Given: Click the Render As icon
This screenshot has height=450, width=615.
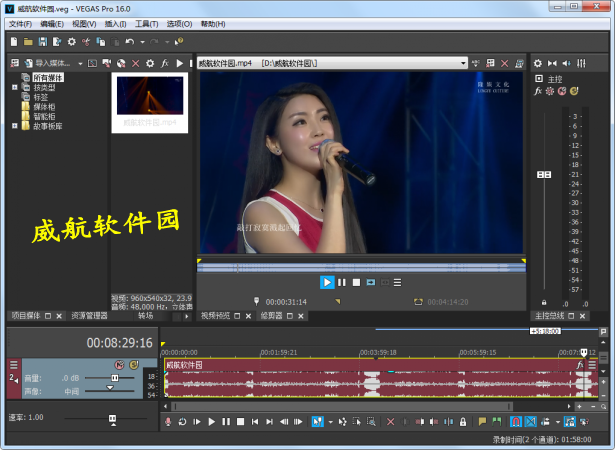Looking at the screenshot, I should pyautogui.click(x=57, y=42).
